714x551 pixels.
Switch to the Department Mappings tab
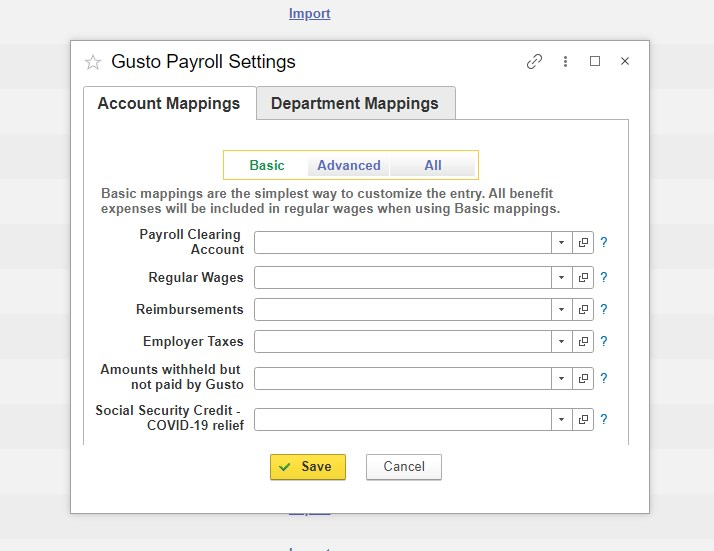[x=355, y=103]
